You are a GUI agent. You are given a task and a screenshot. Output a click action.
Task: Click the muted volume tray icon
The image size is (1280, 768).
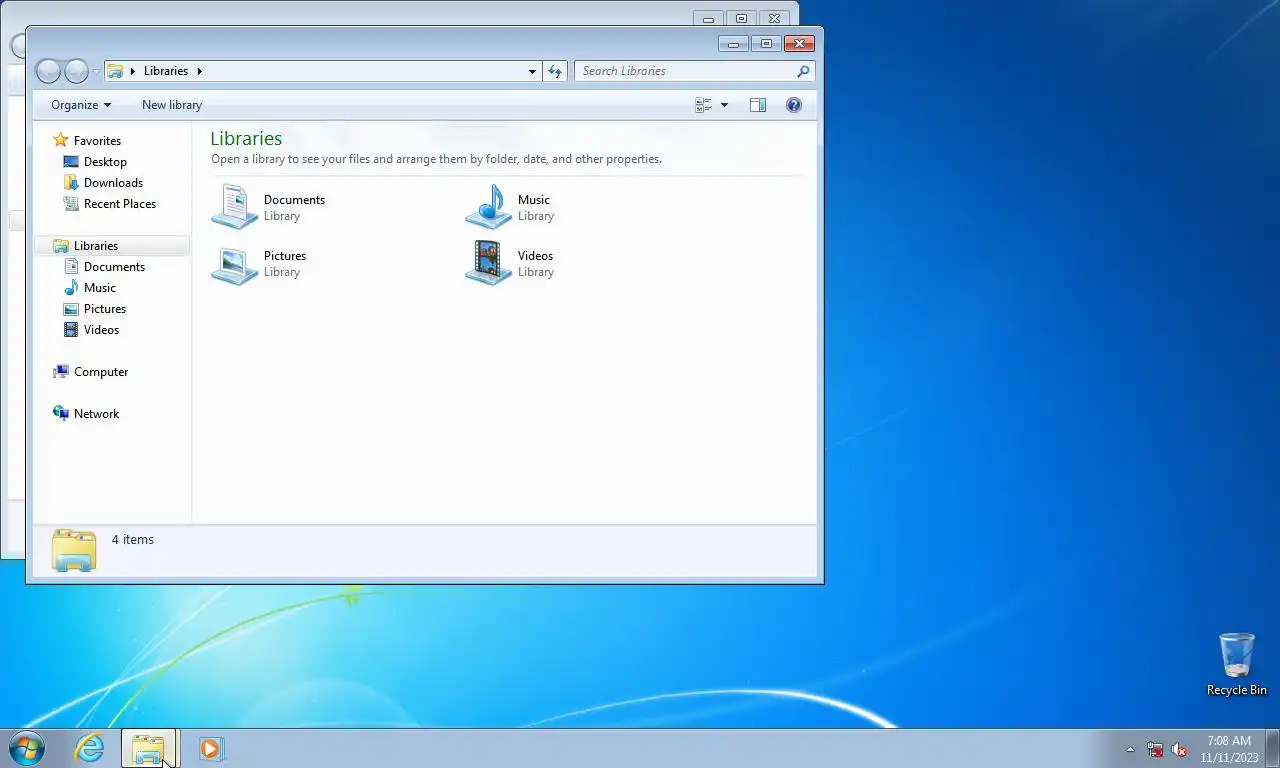coord(1179,749)
